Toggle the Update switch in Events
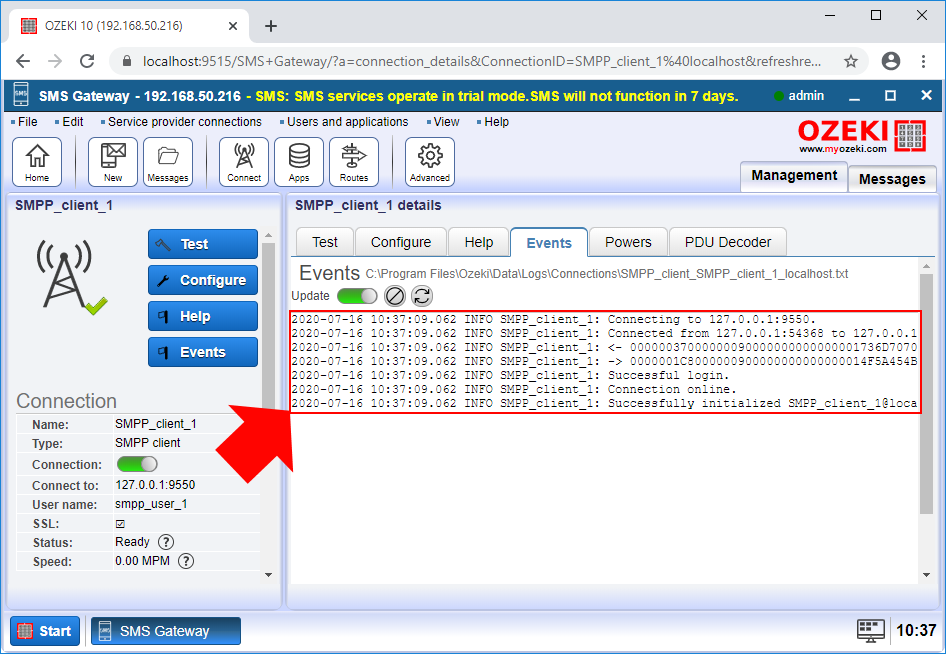 [x=357, y=296]
